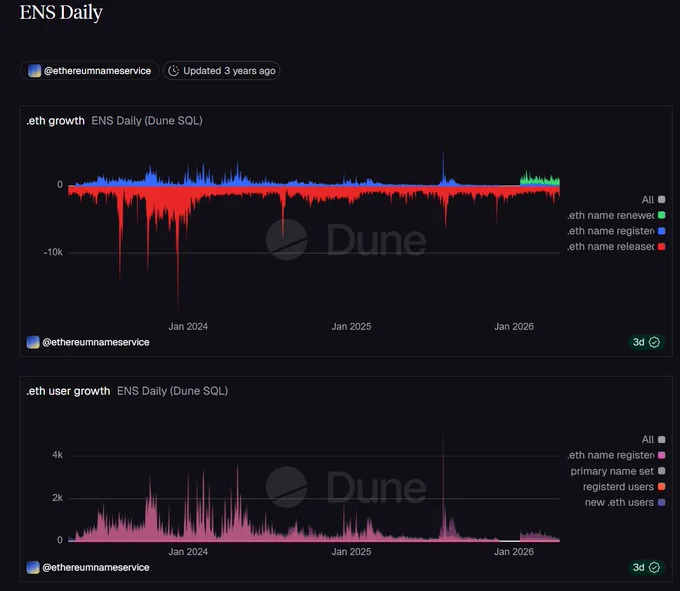Screen dimensions: 680x591
Task: Toggle the .eth name renewed legend entry
Action: [x=616, y=215]
